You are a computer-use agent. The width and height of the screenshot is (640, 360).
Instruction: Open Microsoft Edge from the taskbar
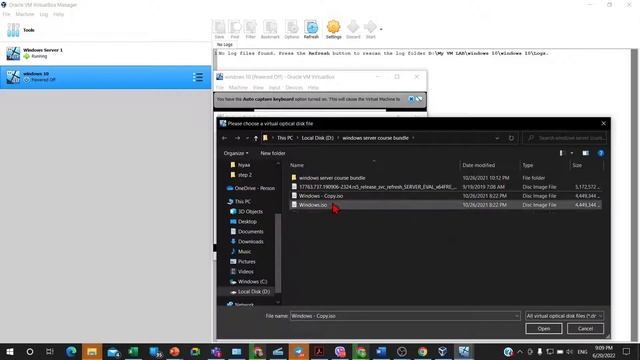71,351
